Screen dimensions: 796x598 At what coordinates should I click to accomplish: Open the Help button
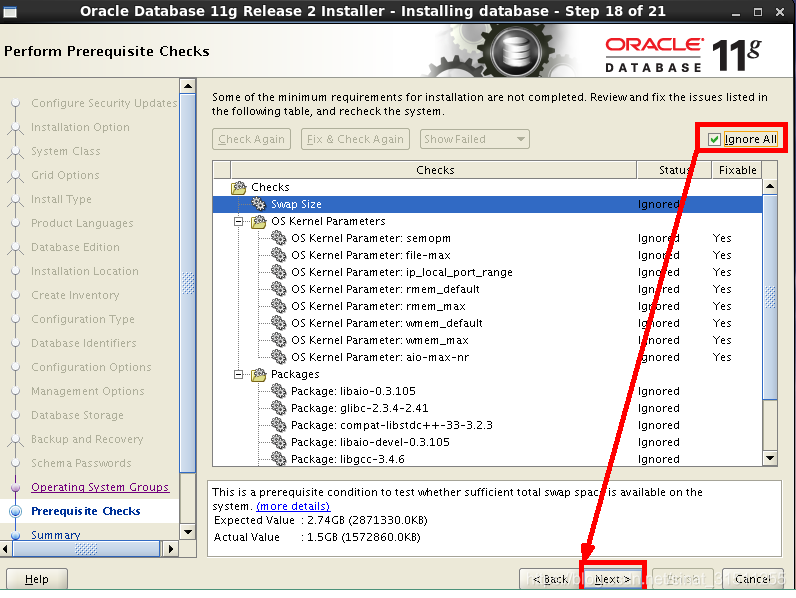[37, 579]
